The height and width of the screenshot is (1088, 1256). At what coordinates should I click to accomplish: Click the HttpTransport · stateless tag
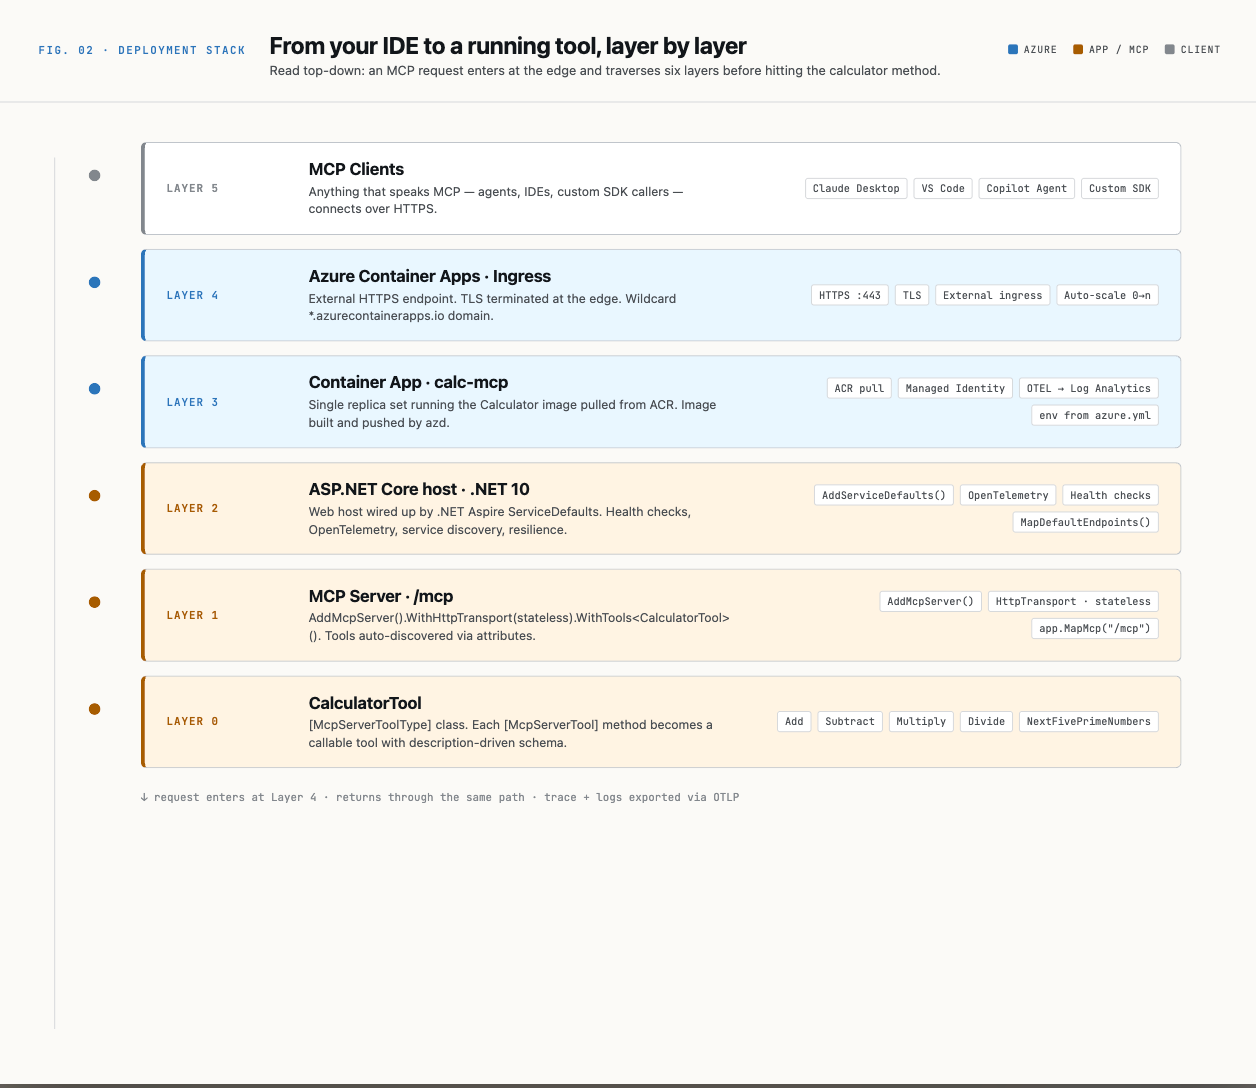pyautogui.click(x=1073, y=601)
